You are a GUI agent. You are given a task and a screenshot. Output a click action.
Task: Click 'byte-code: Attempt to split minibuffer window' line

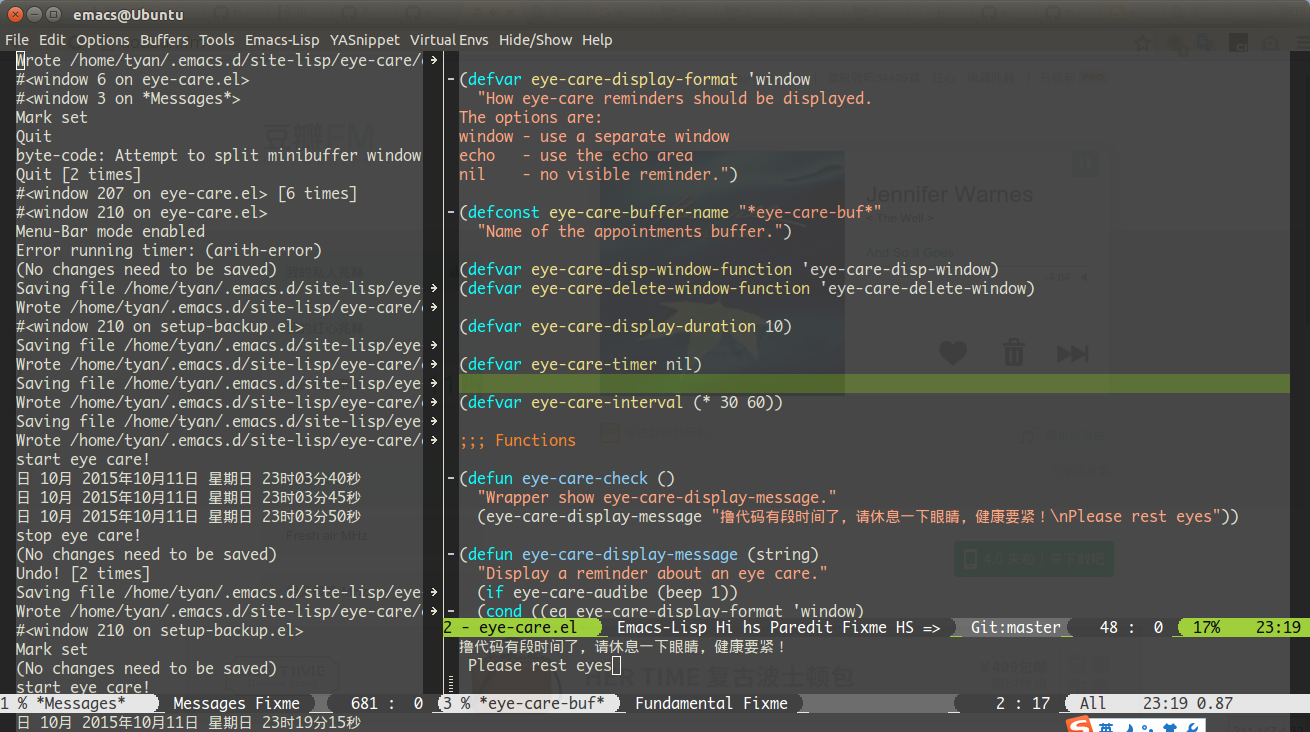(x=219, y=155)
